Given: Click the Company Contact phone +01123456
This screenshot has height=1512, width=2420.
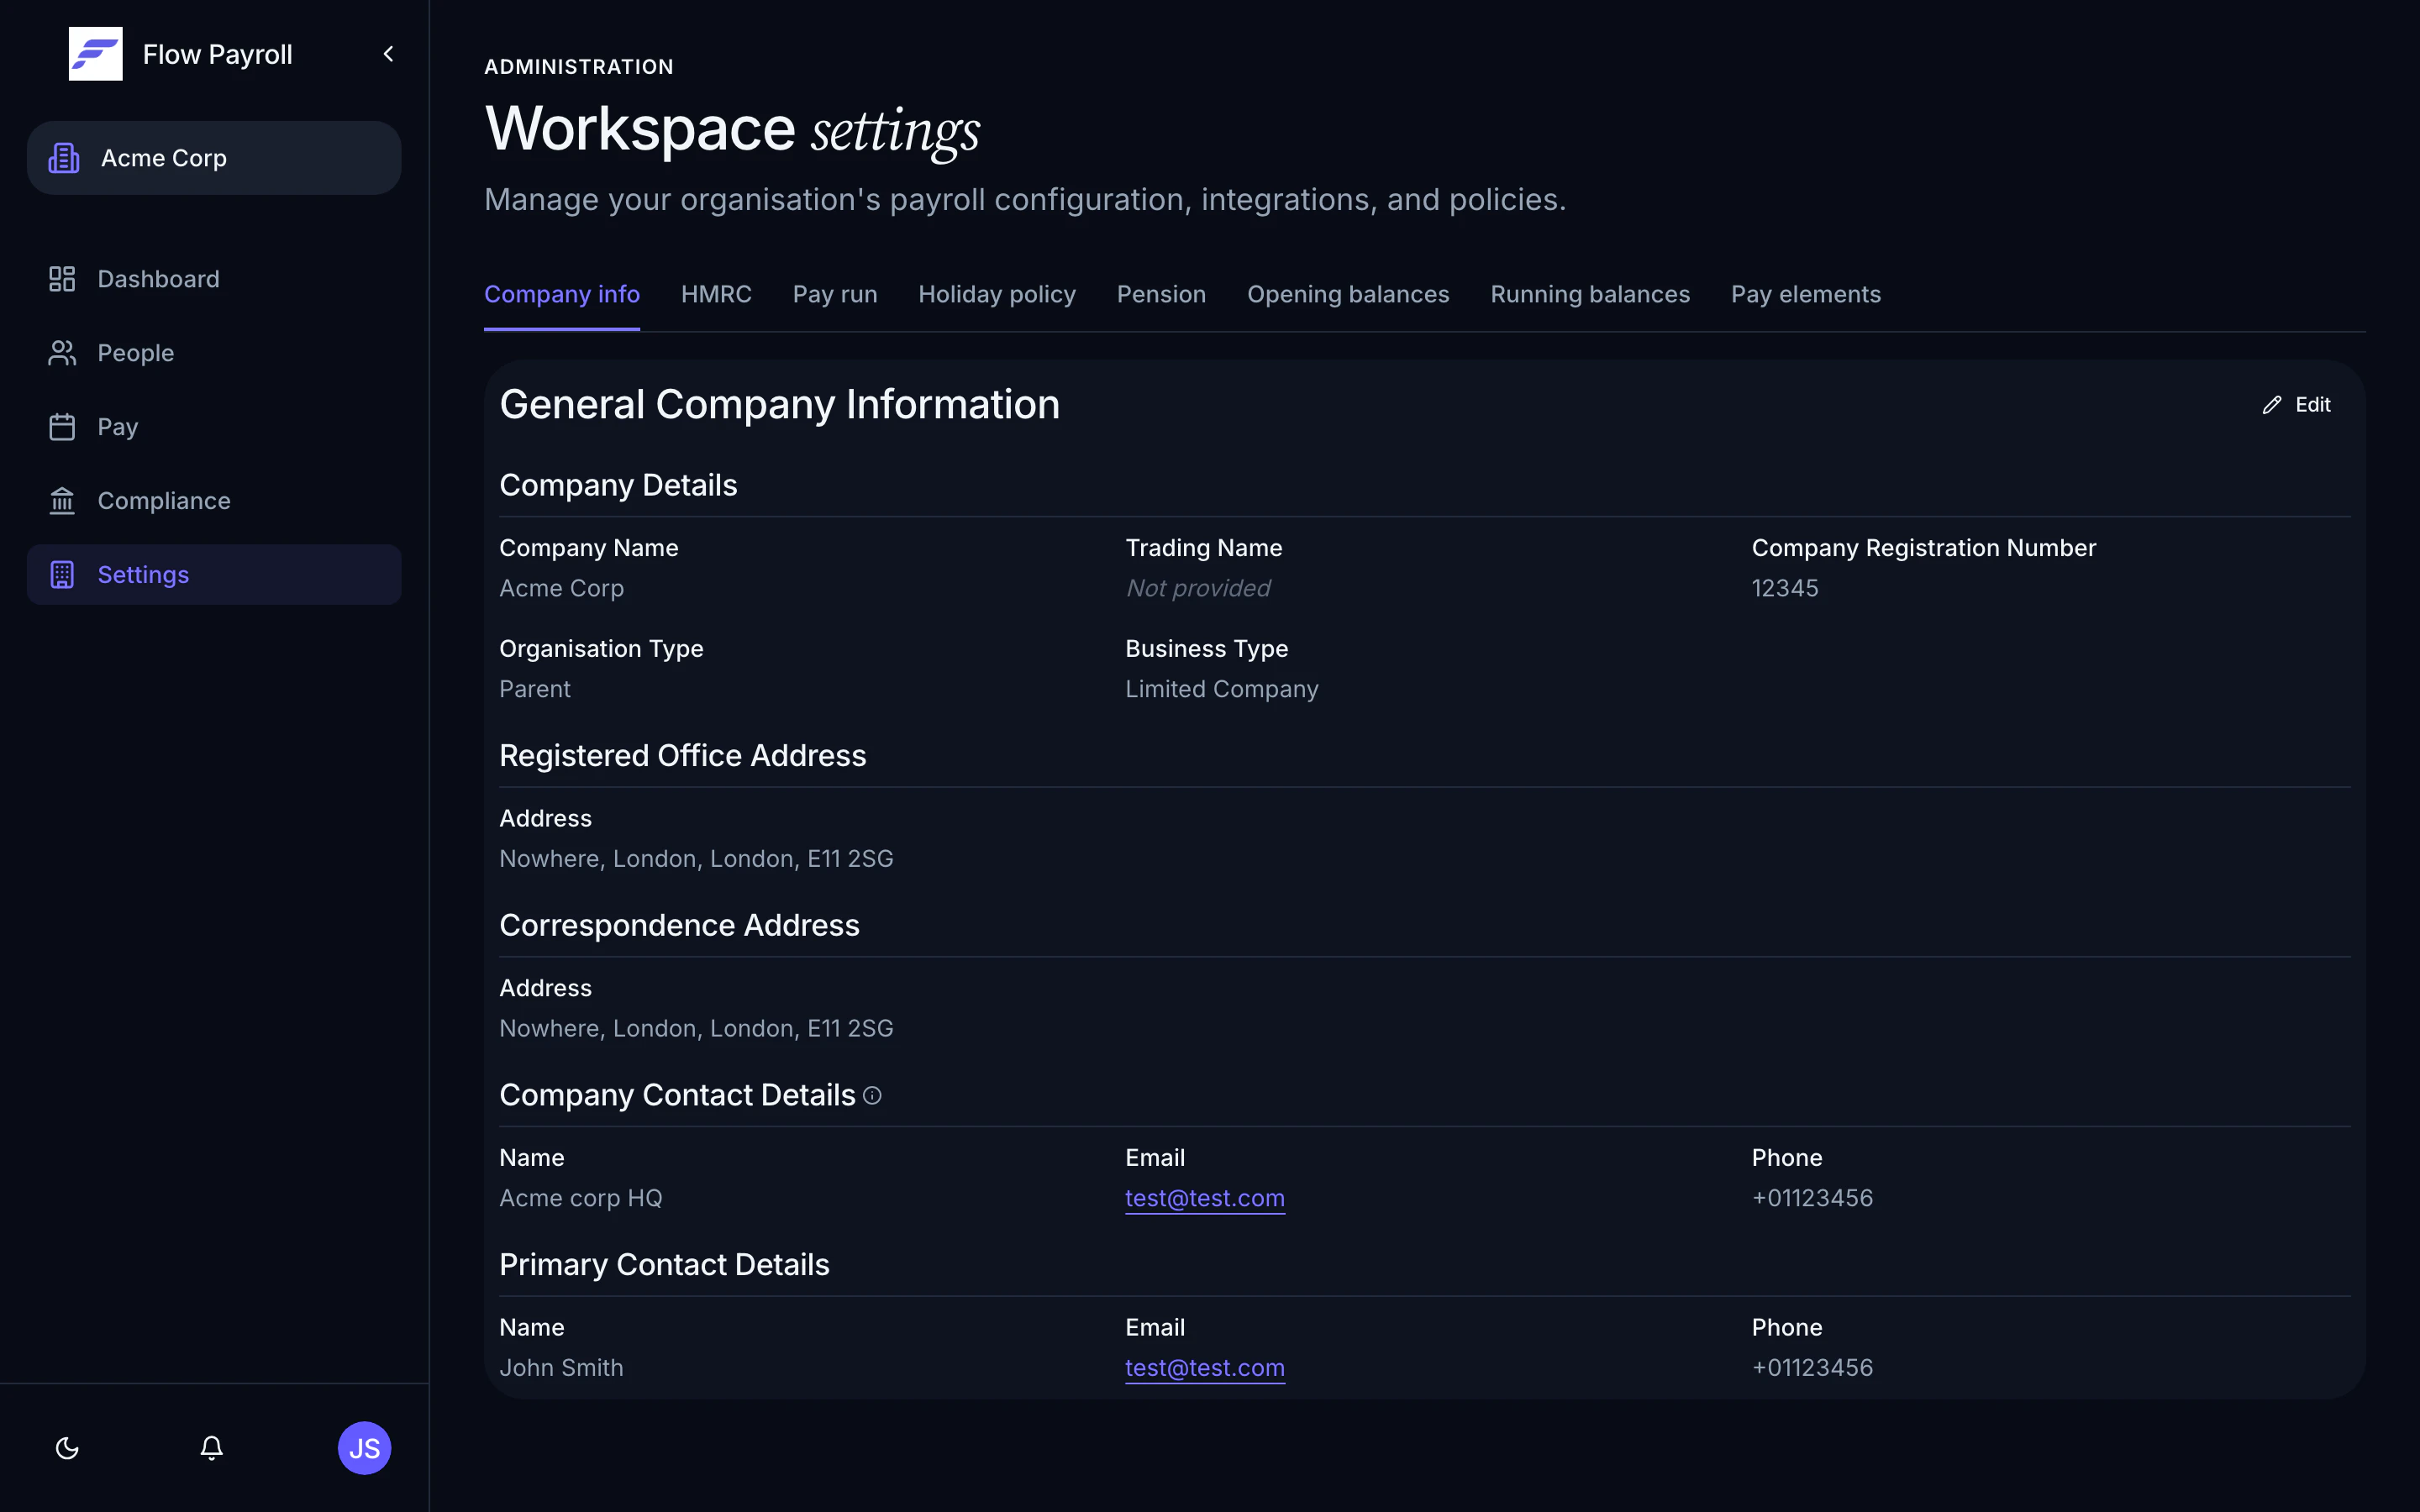Looking at the screenshot, I should (1812, 1198).
